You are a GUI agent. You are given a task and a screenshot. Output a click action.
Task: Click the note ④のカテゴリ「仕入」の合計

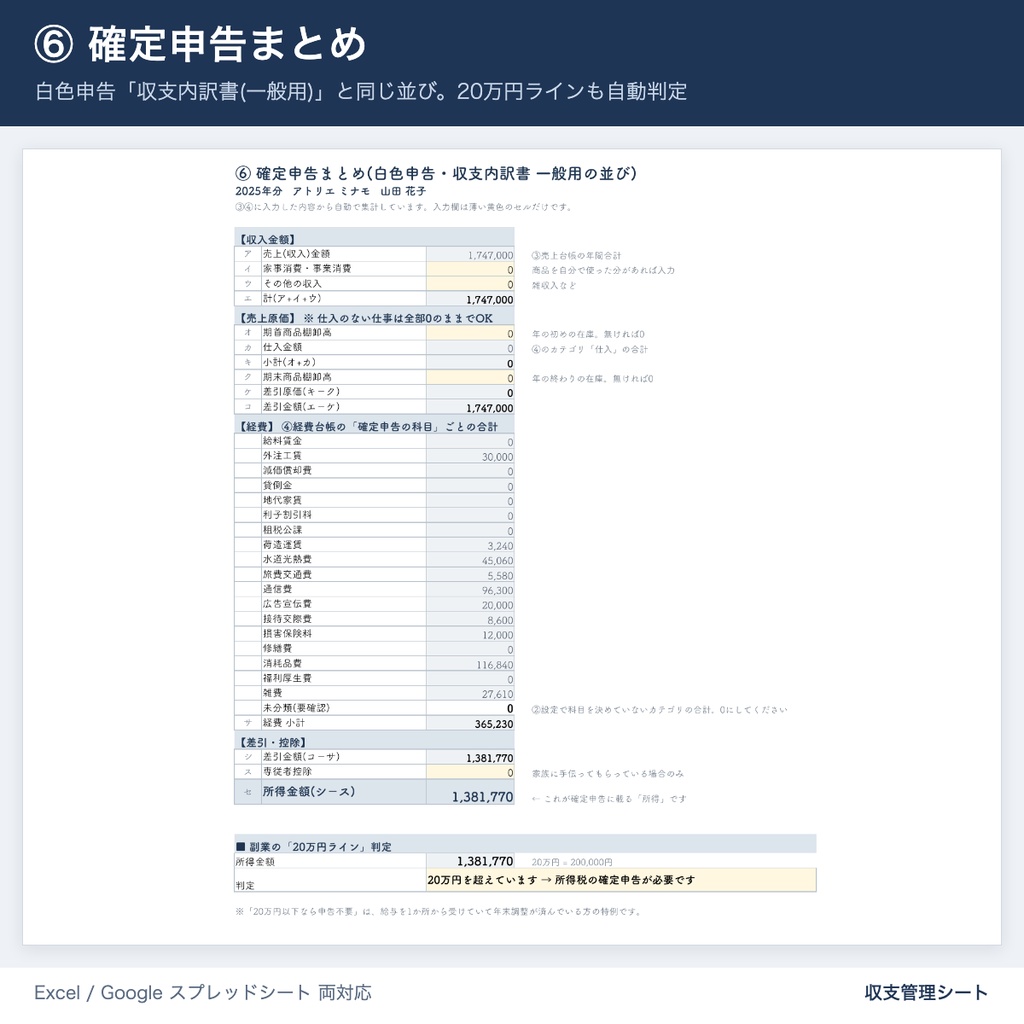tap(590, 349)
